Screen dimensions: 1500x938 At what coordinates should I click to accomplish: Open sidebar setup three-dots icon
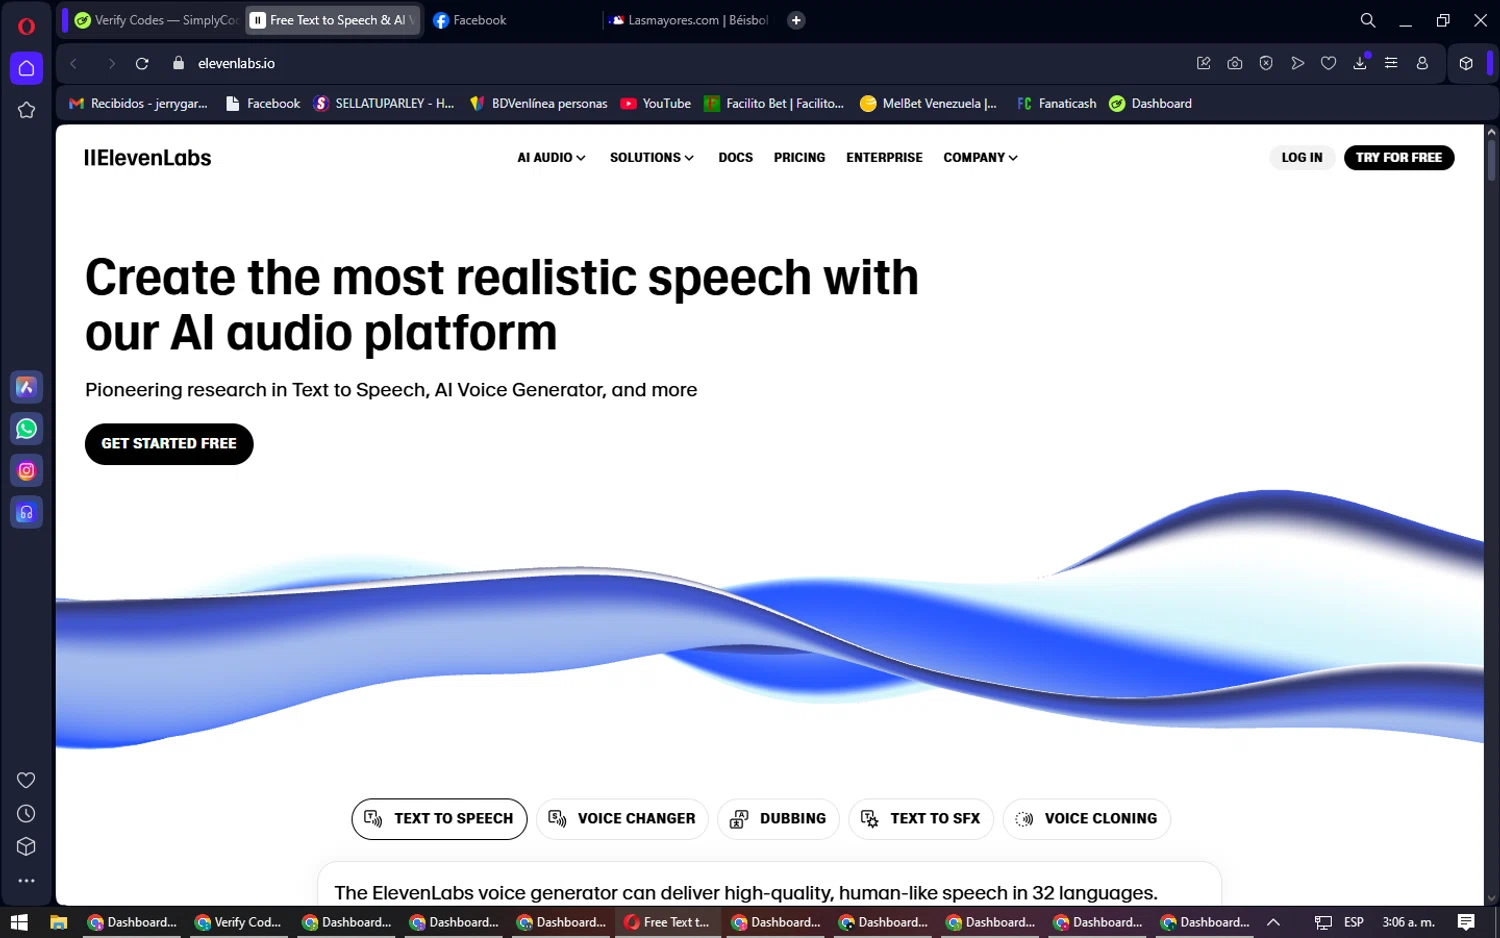tap(27, 881)
